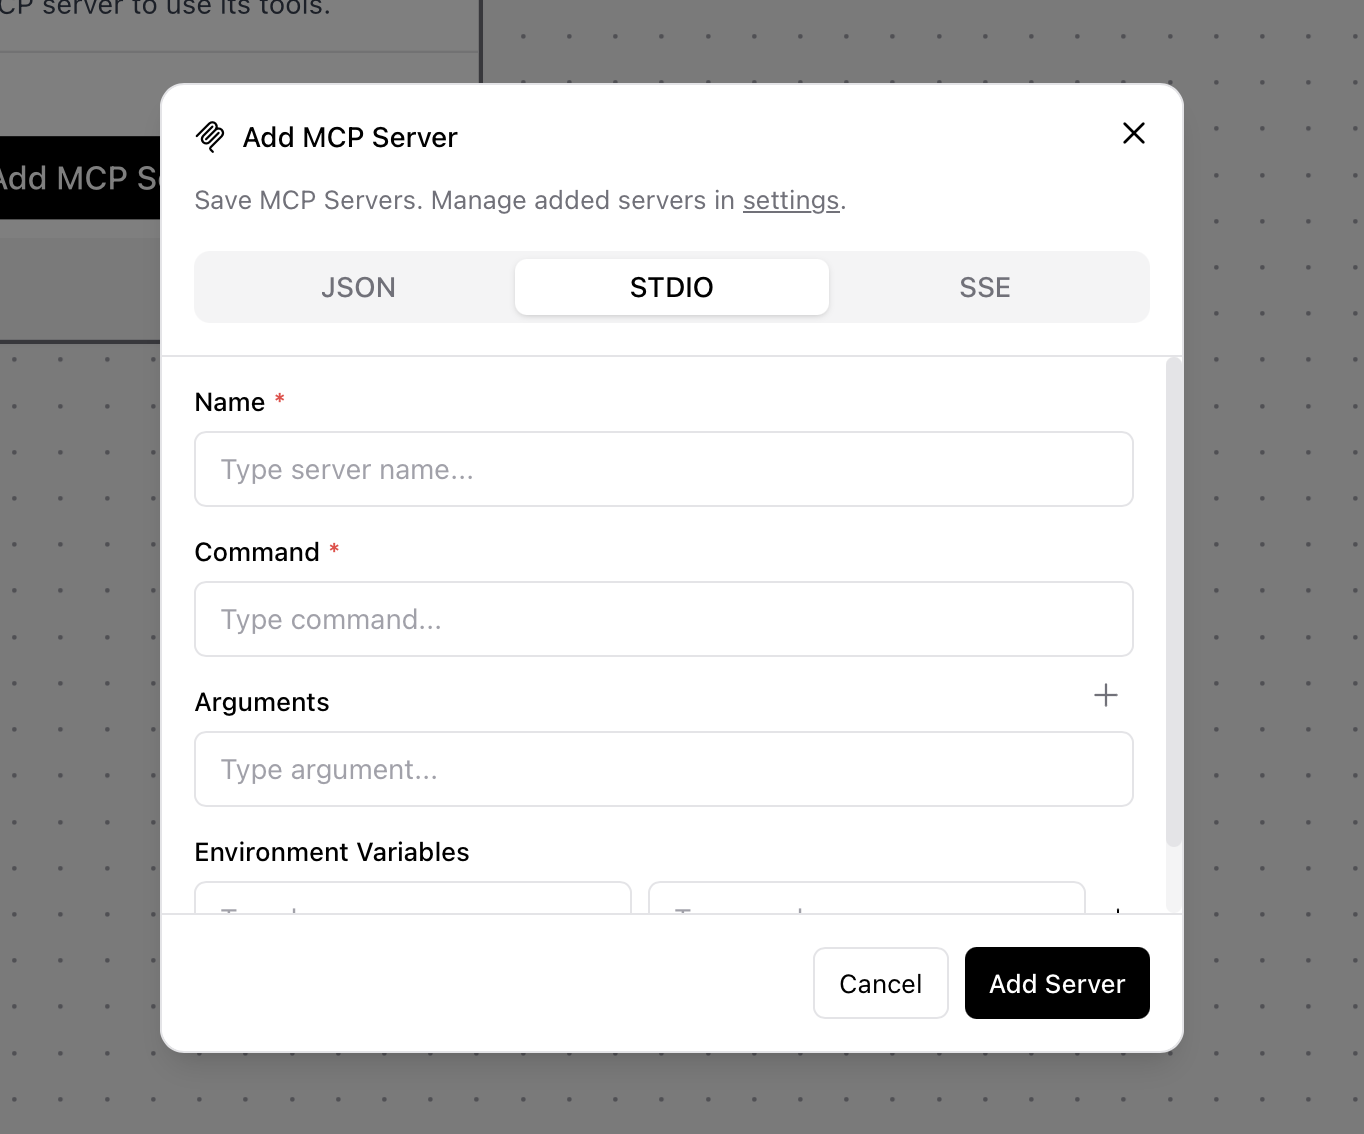
Task: Click the Add MCP Server button behind dialog
Action: [80, 178]
